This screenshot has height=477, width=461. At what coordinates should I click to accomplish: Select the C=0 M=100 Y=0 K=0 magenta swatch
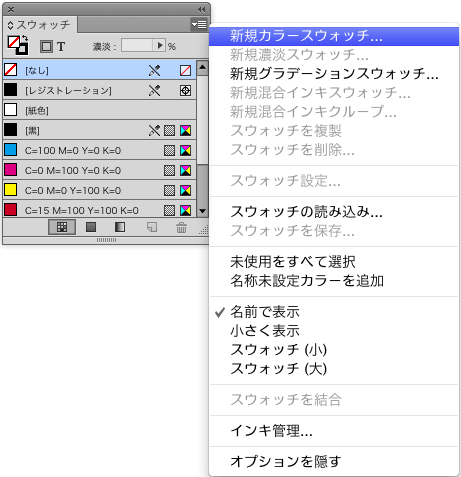99,170
